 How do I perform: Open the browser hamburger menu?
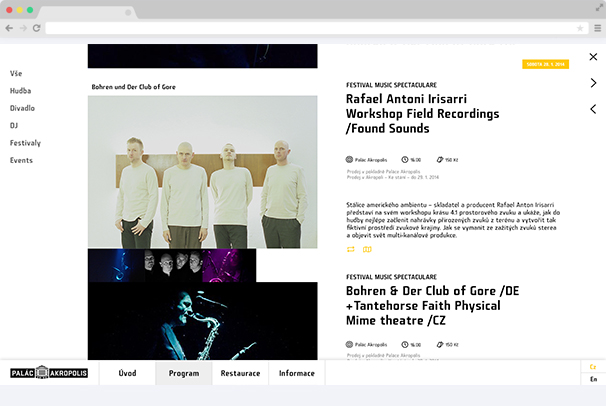coord(595,28)
